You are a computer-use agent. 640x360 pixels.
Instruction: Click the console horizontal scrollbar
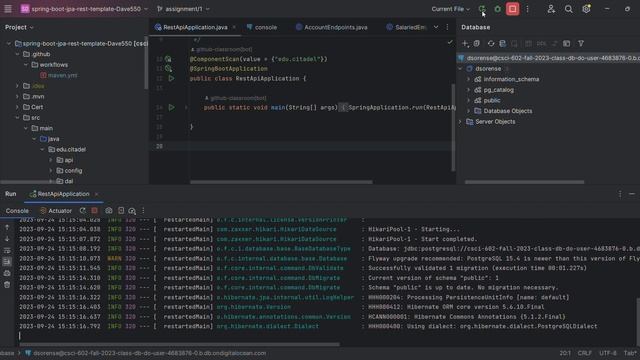tap(179, 344)
